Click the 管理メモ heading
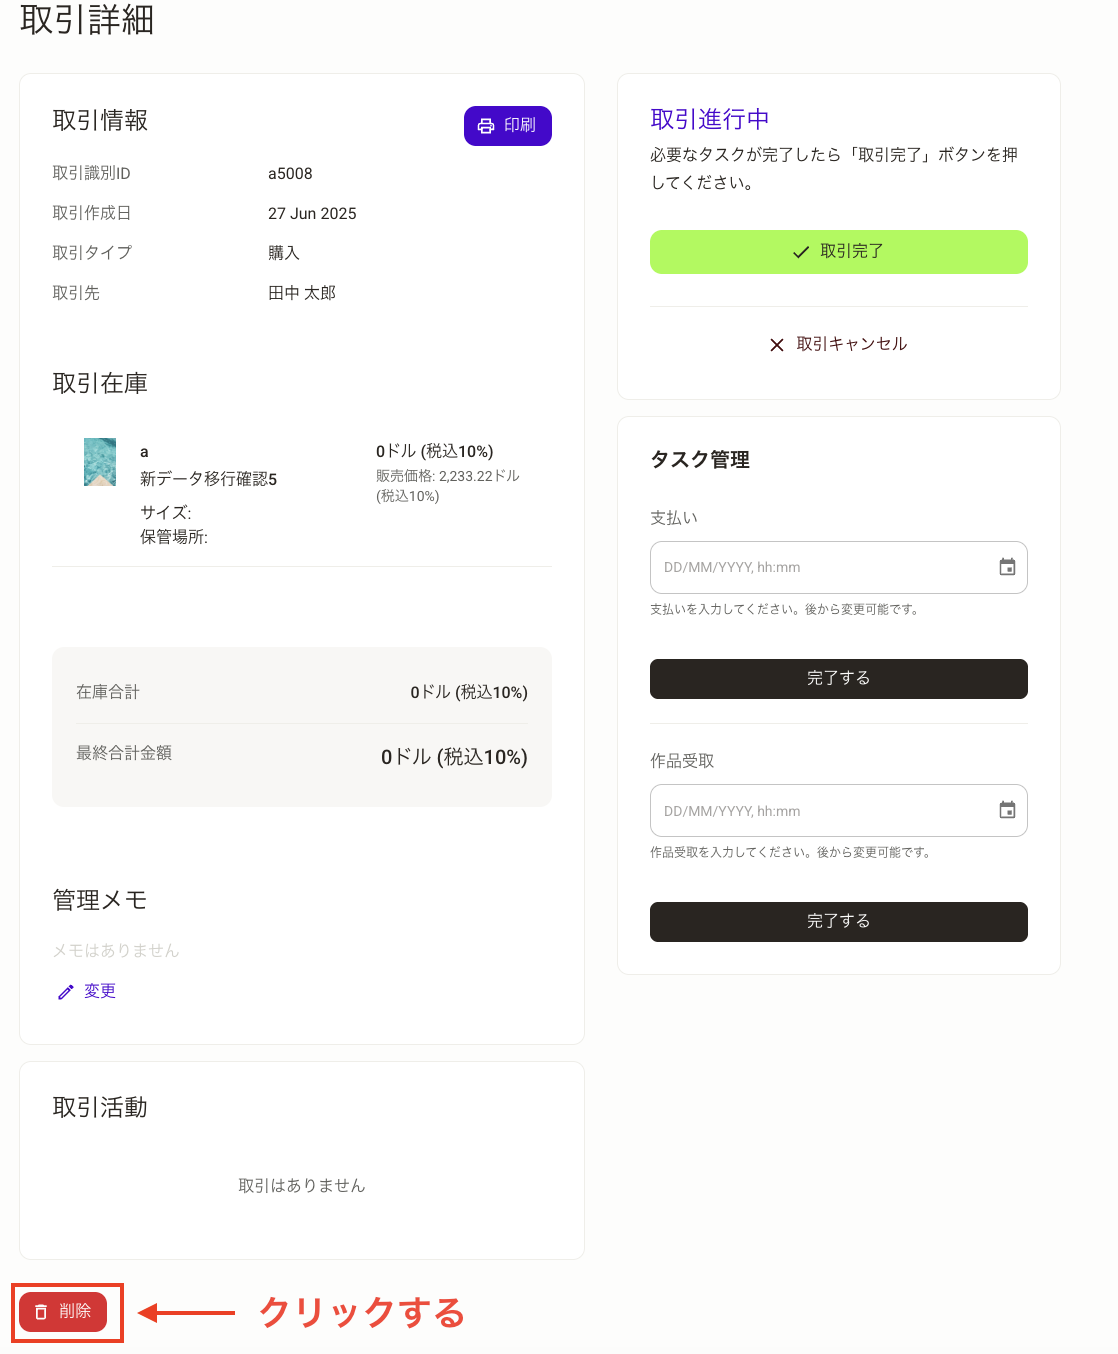This screenshot has height=1354, width=1118. point(100,900)
